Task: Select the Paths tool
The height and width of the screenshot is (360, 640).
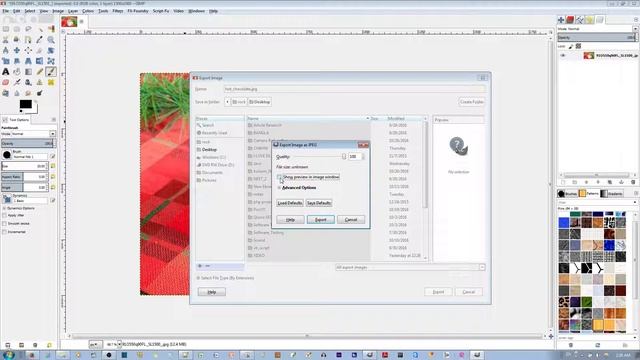Action: [28, 40]
